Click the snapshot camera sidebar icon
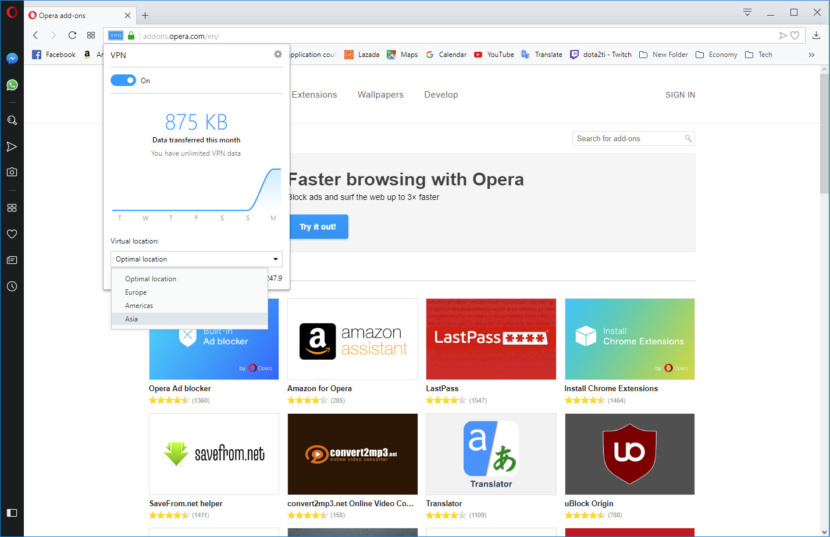 [x=12, y=172]
